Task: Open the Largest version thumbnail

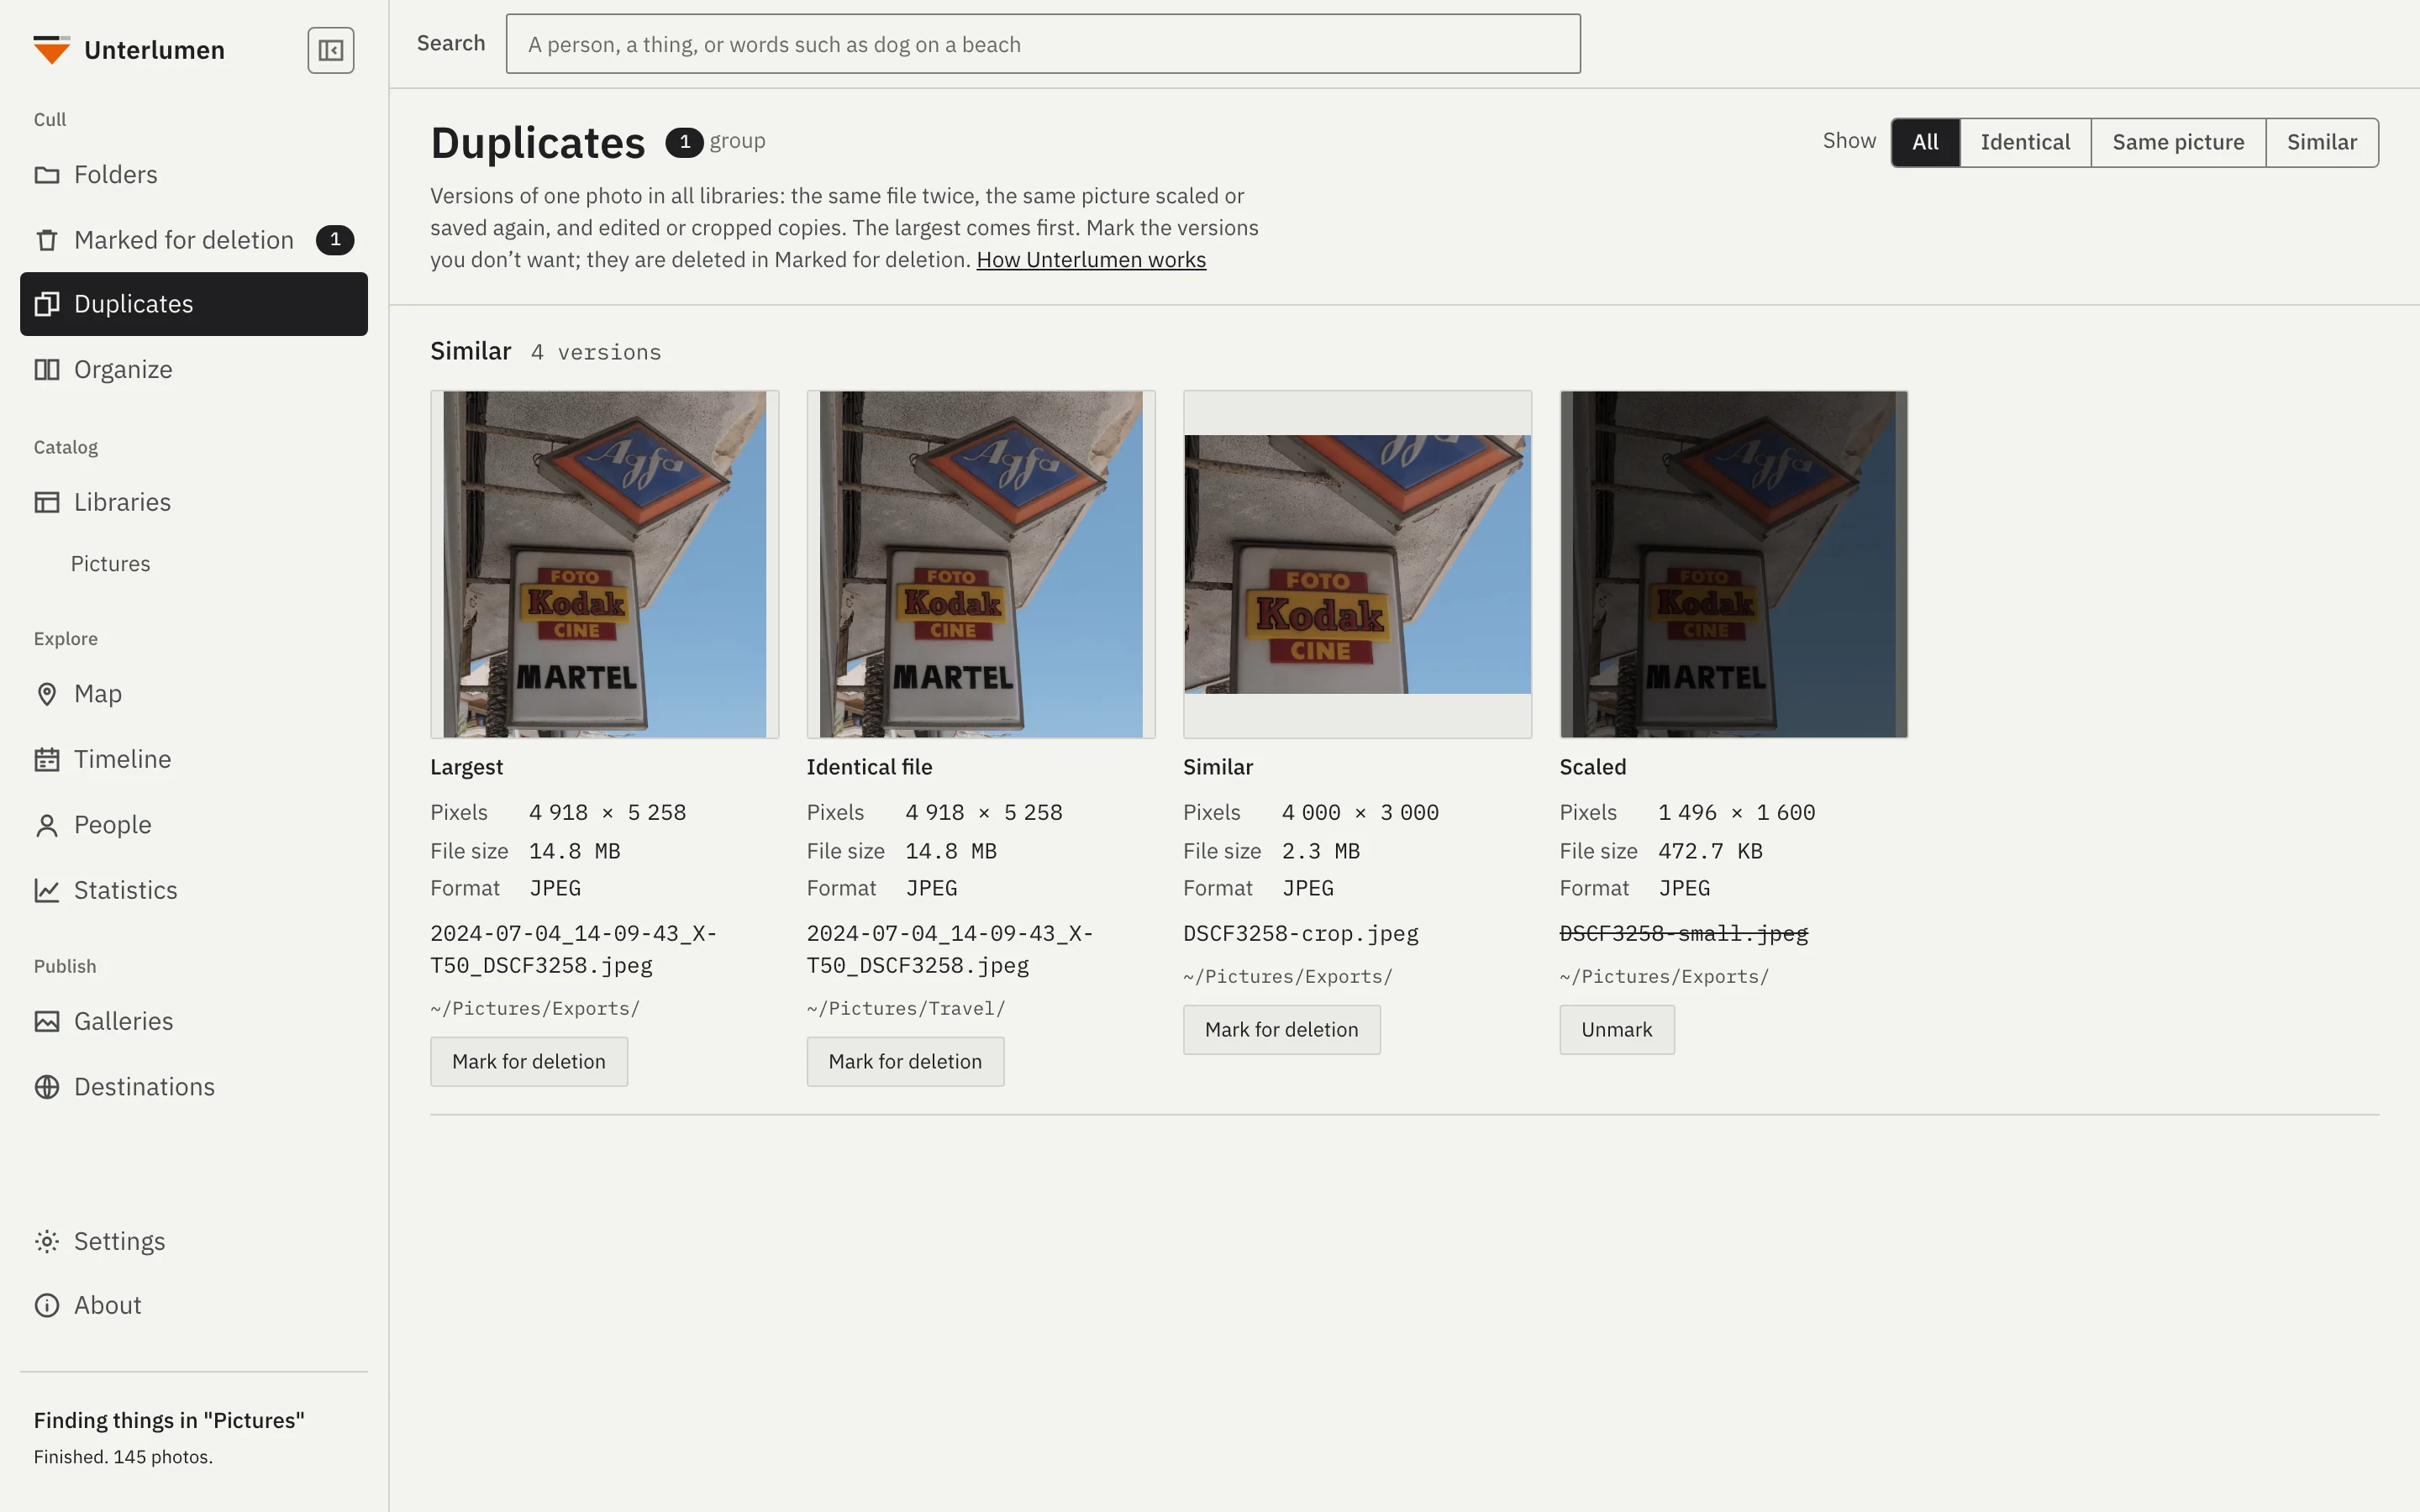Action: pos(605,565)
